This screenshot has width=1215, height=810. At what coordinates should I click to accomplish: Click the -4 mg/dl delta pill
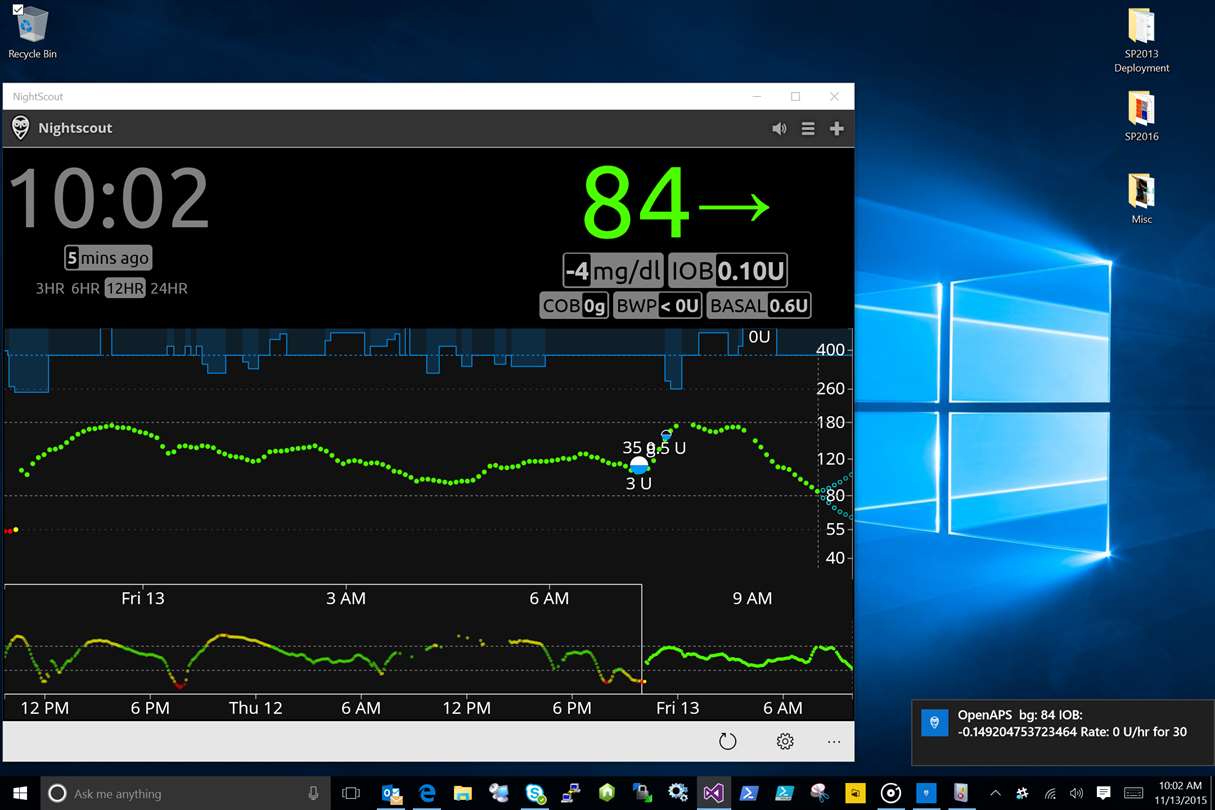[x=613, y=270]
